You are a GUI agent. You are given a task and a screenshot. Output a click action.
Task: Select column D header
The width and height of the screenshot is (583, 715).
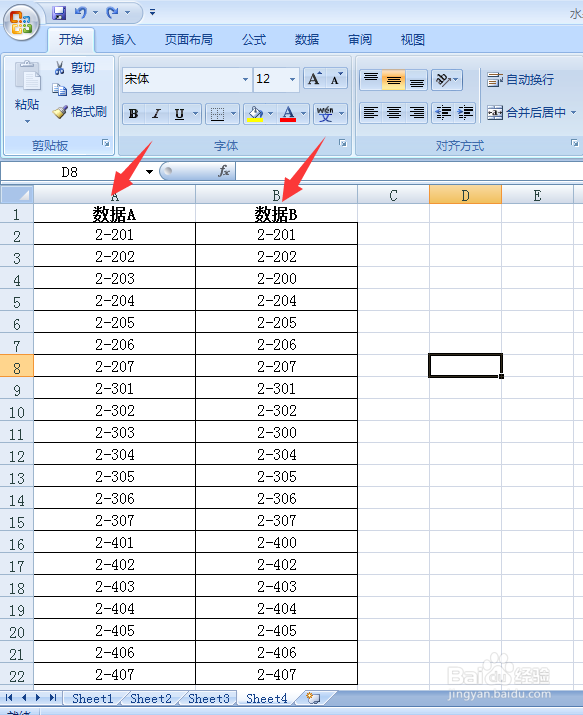tap(465, 195)
